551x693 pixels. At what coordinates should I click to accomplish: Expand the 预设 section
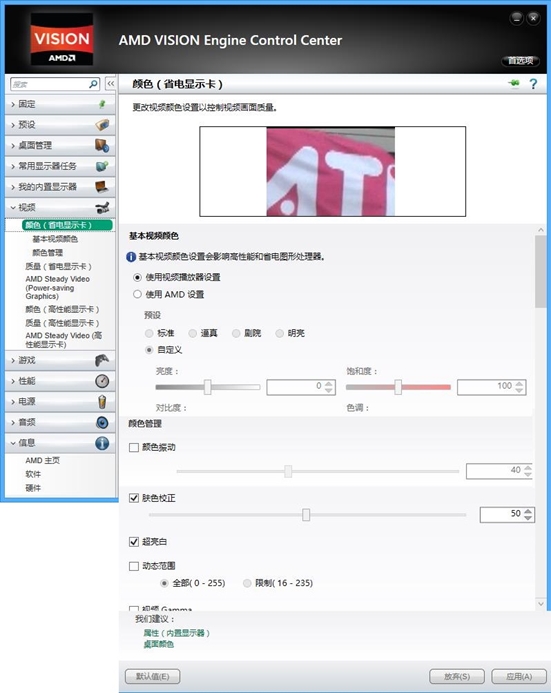pos(60,125)
